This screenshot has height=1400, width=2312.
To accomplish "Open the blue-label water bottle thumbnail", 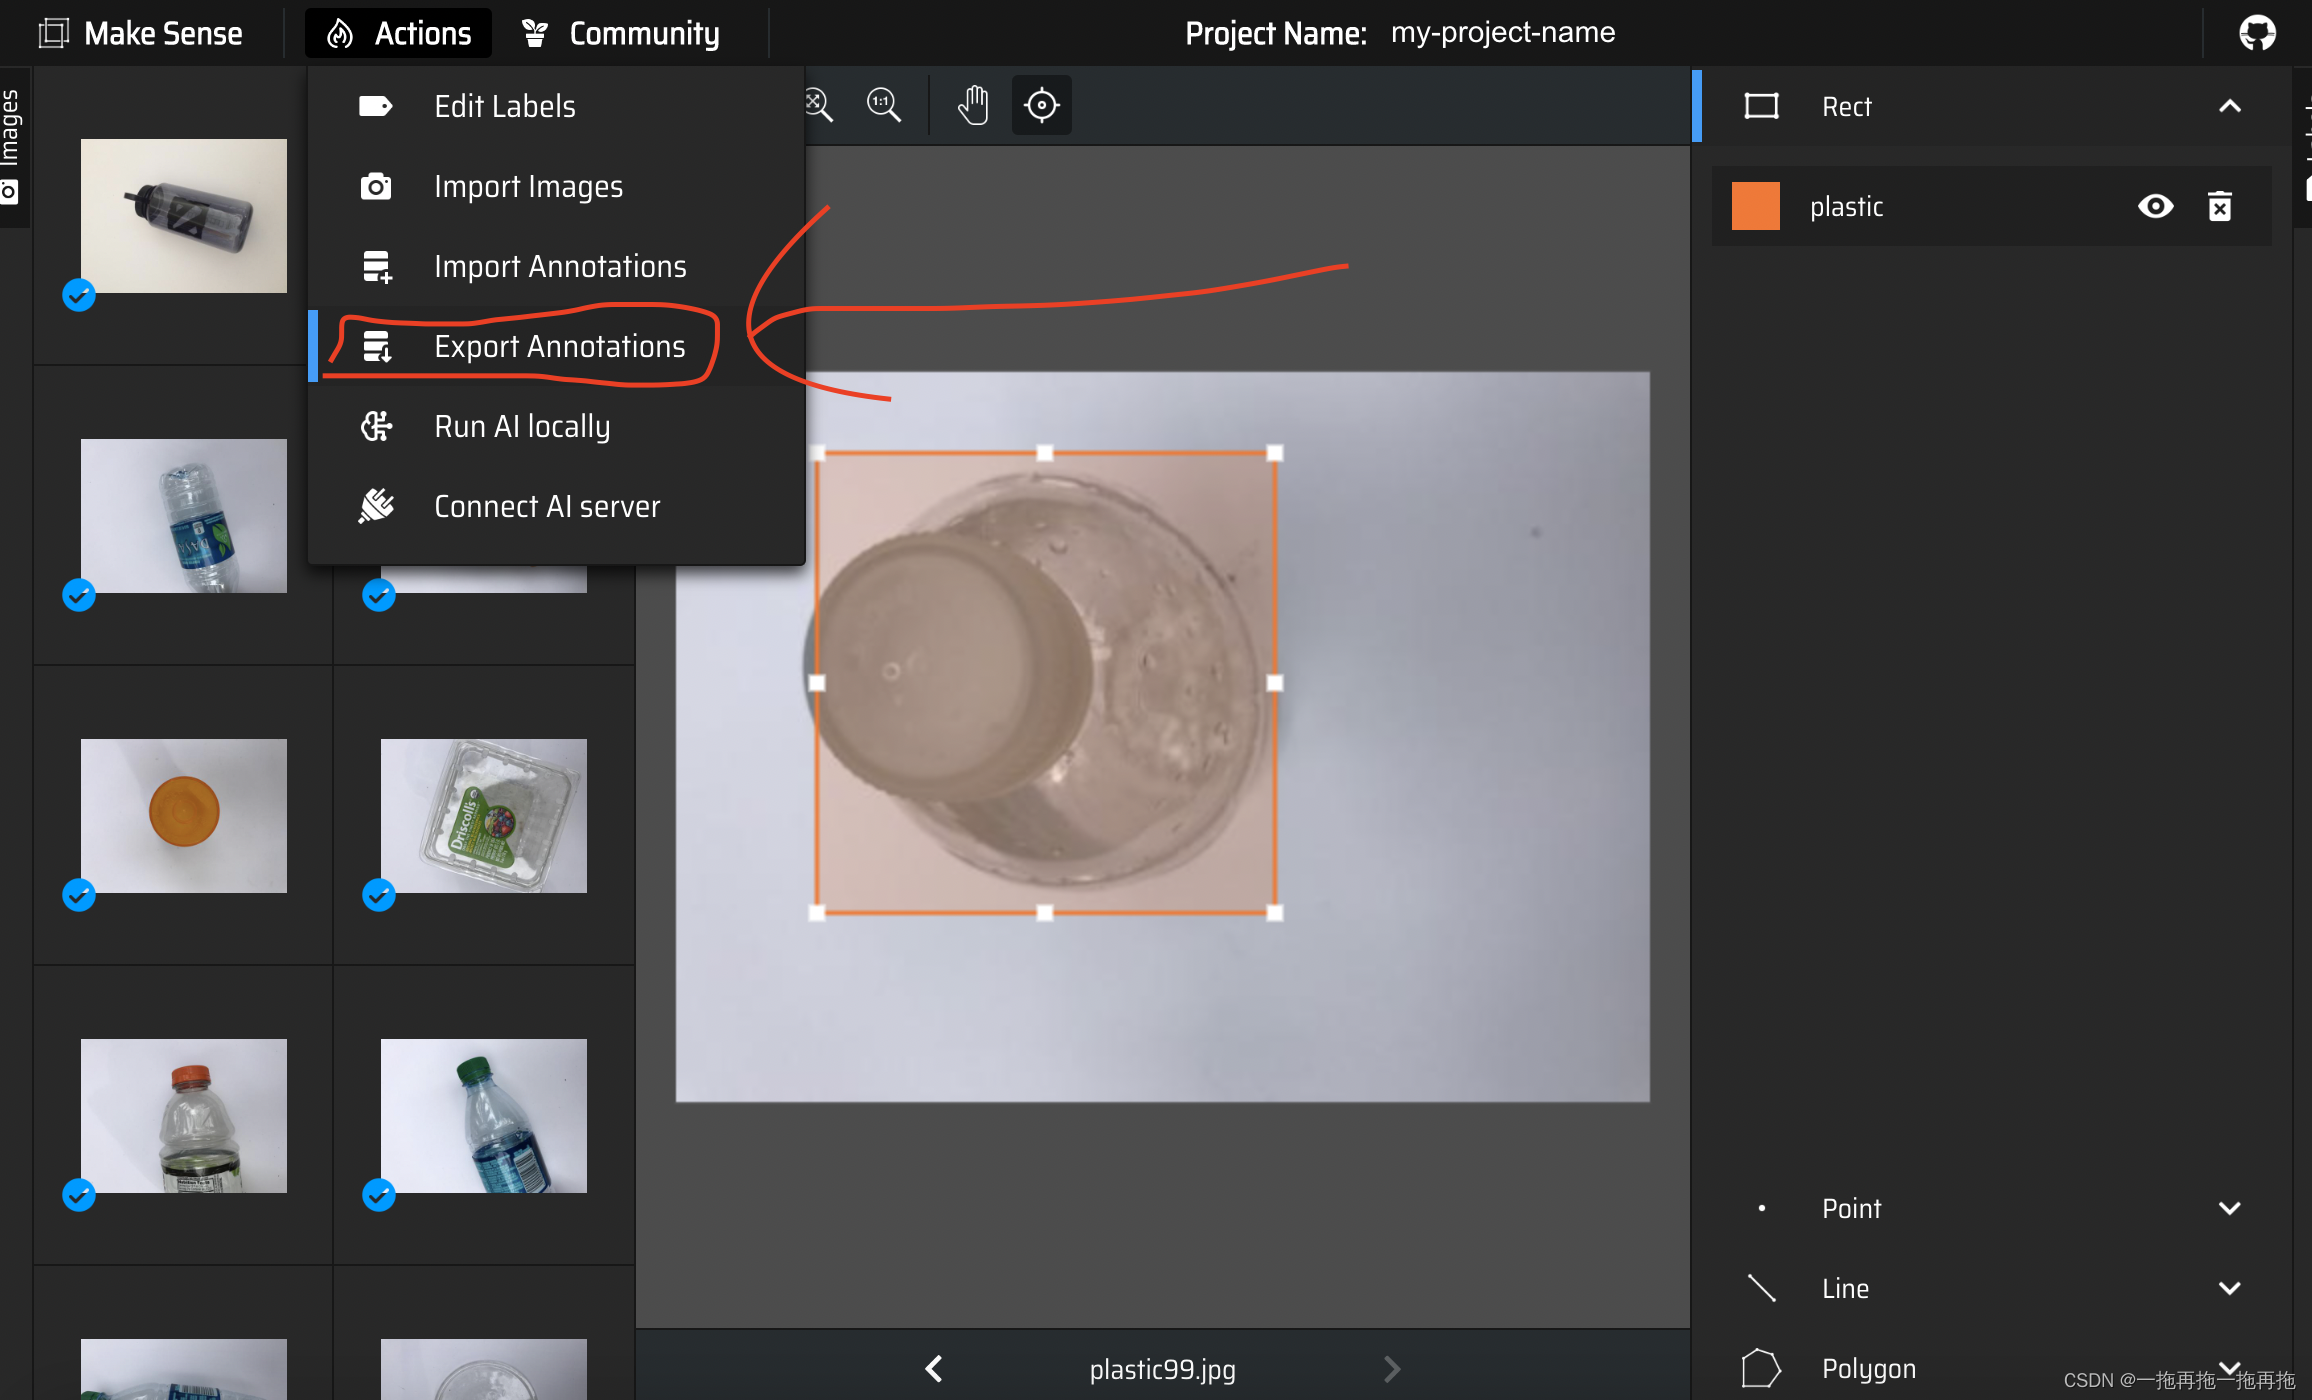I will pos(184,516).
